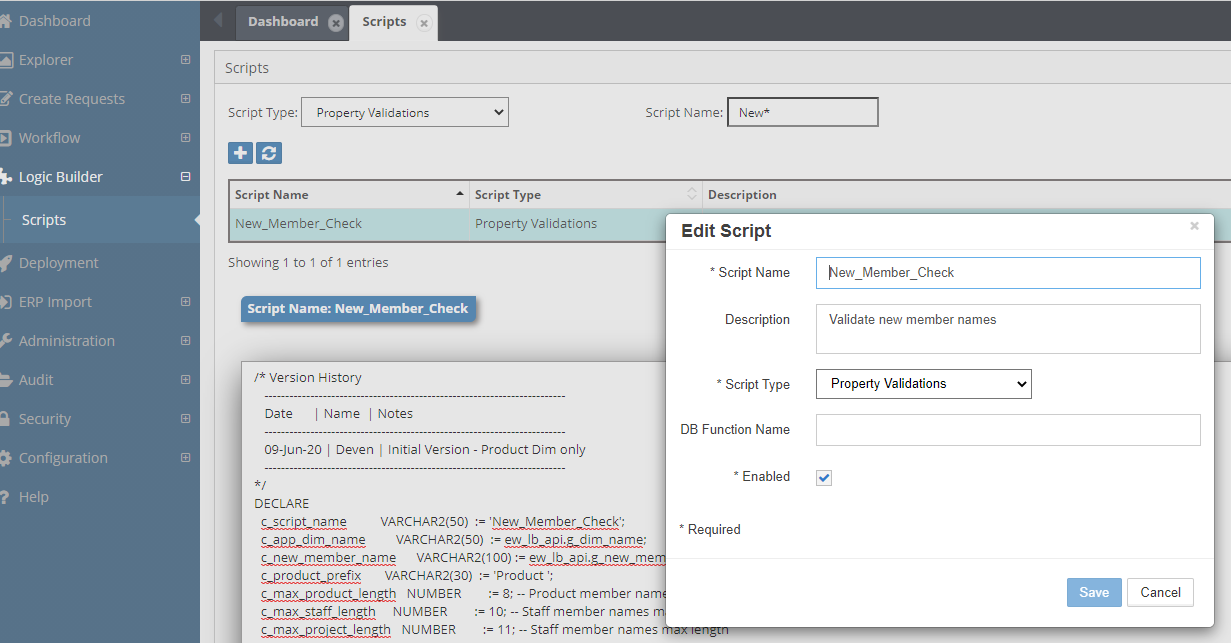Uncheck the Enabled checkbox
Image resolution: width=1231 pixels, height=643 pixels.
coord(824,478)
